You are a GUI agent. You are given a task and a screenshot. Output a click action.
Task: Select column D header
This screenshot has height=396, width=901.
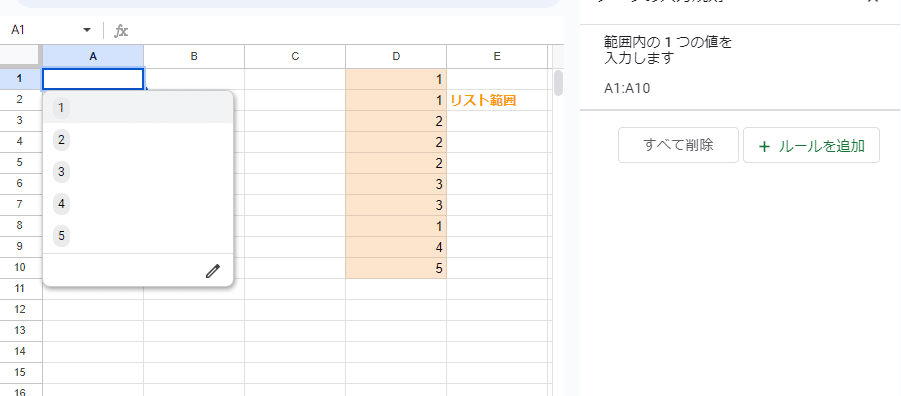pos(396,56)
